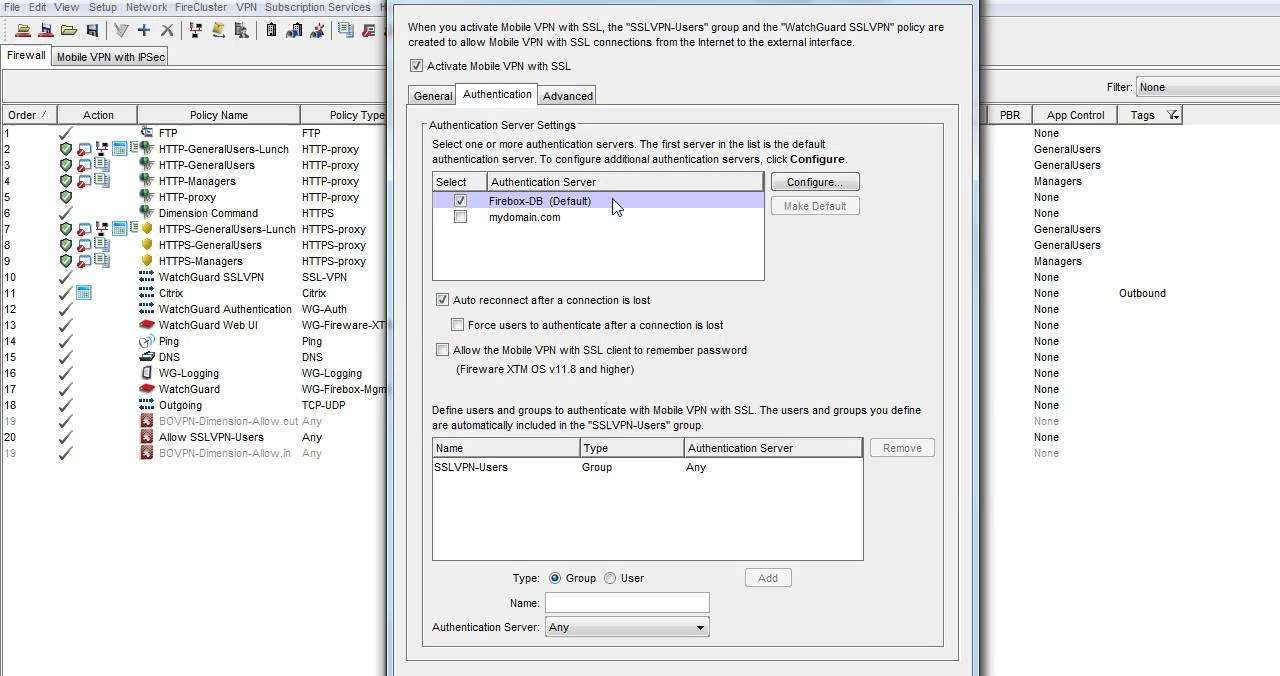Click the red WatchGuard Web UI policy icon

[x=147, y=325]
